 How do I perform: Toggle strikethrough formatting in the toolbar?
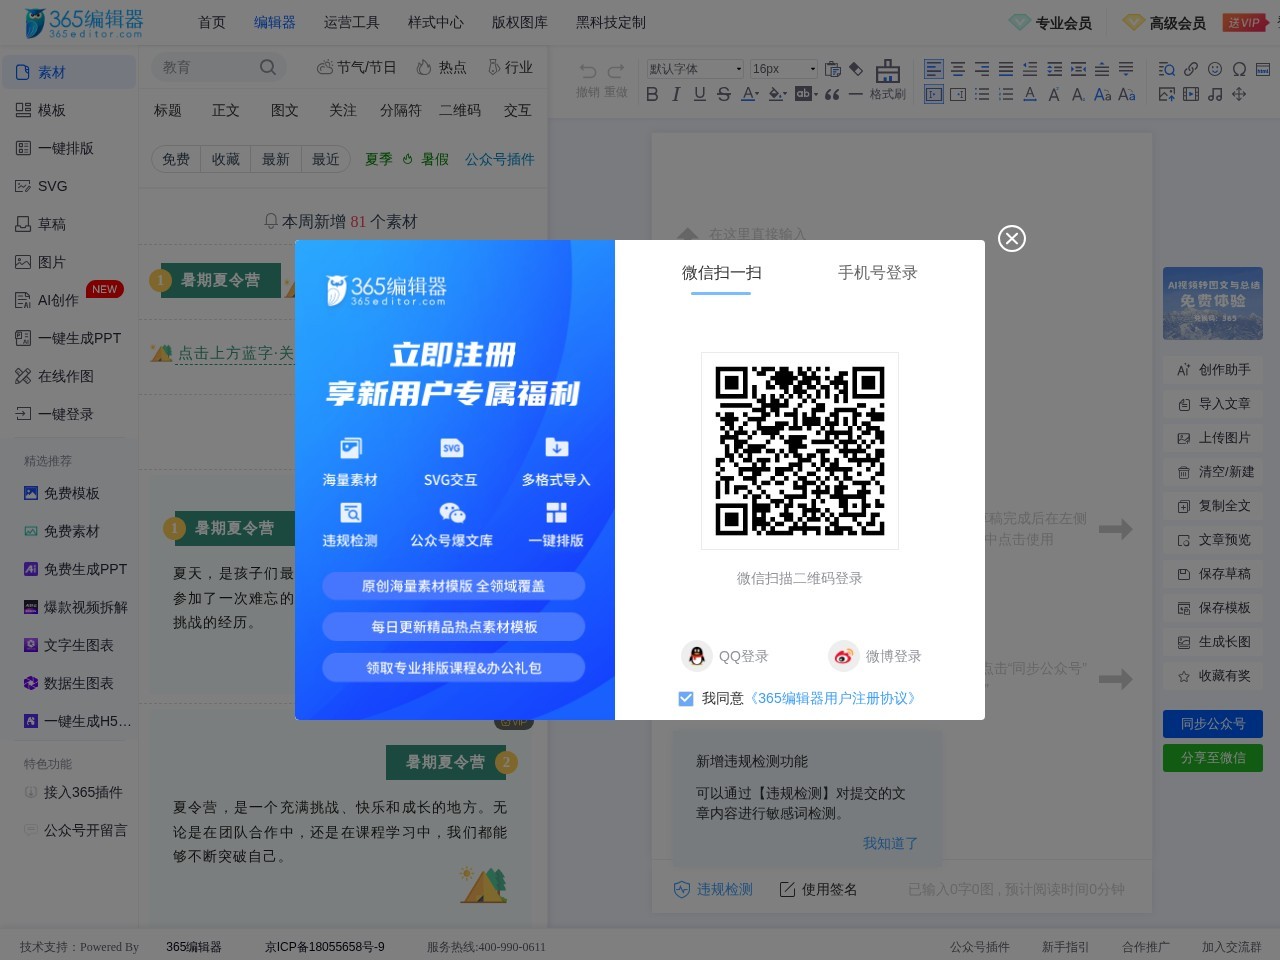point(724,94)
